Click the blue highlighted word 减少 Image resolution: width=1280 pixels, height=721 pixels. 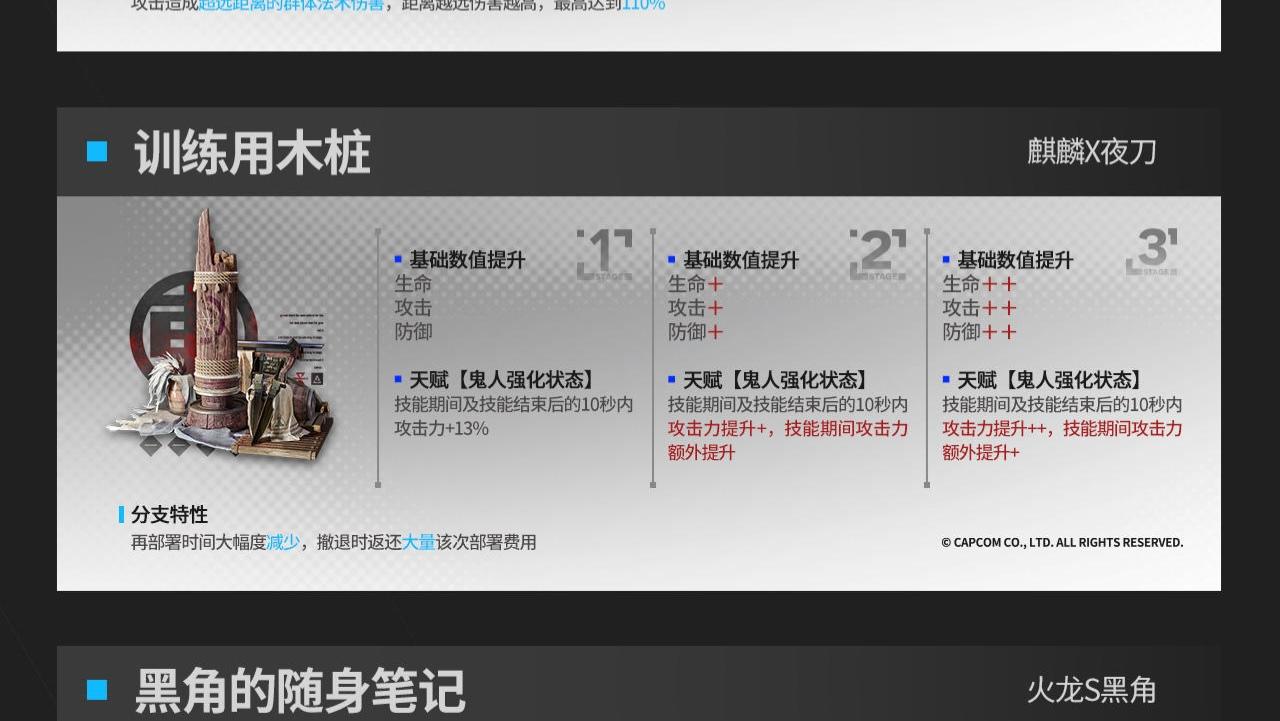(x=283, y=542)
